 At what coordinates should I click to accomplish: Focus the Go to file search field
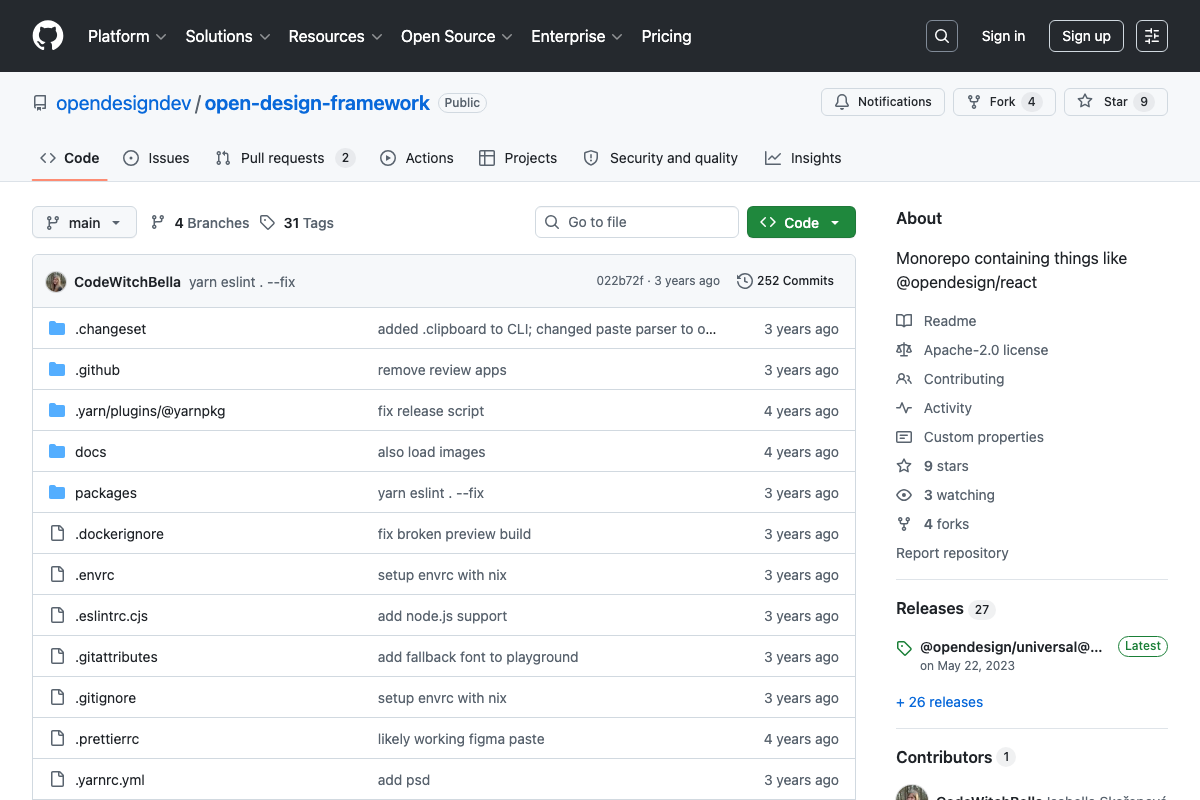(637, 222)
